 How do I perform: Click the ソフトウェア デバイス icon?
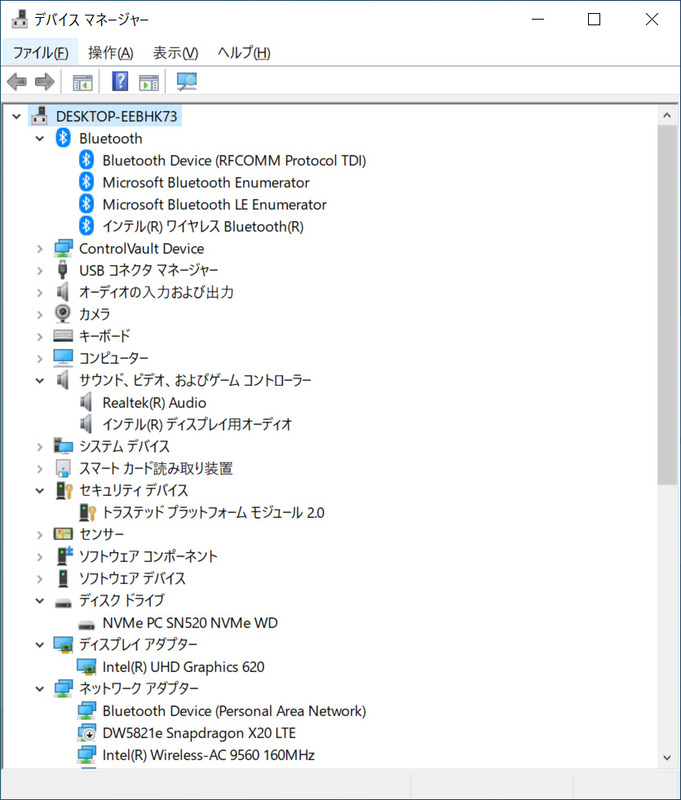[63, 578]
